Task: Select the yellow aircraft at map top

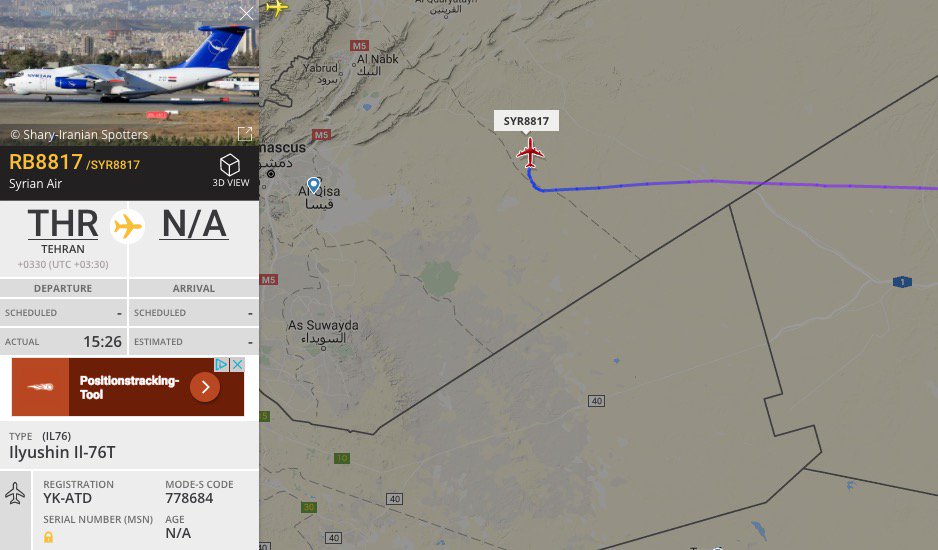Action: 276,8
